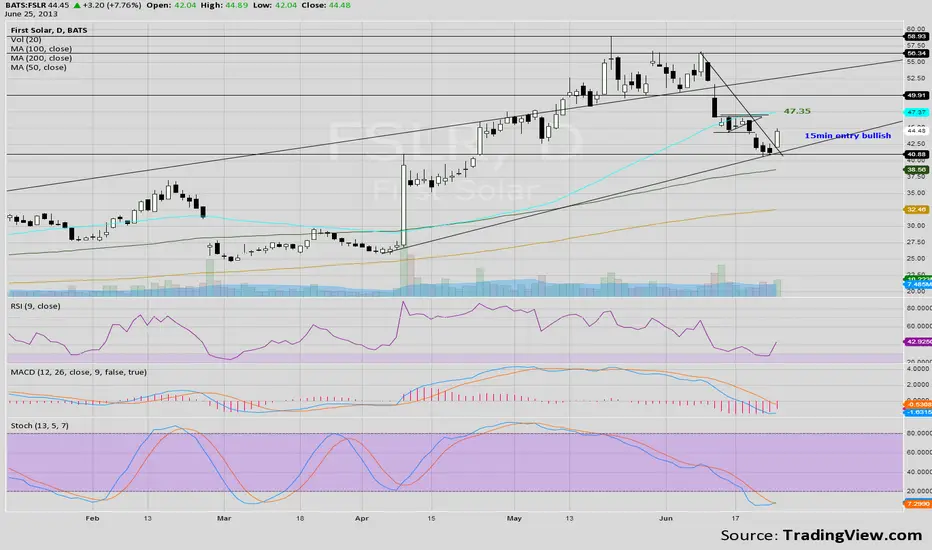
Task: Select the MA (200, close) indicator label
Action: point(41,58)
